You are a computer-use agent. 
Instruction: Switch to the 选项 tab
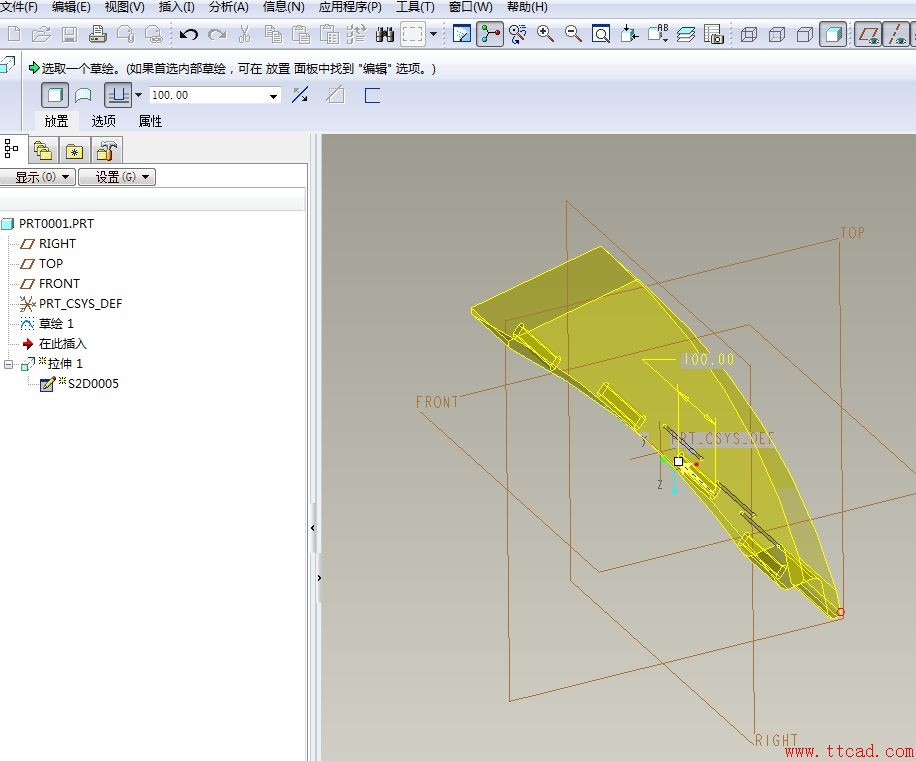104,121
